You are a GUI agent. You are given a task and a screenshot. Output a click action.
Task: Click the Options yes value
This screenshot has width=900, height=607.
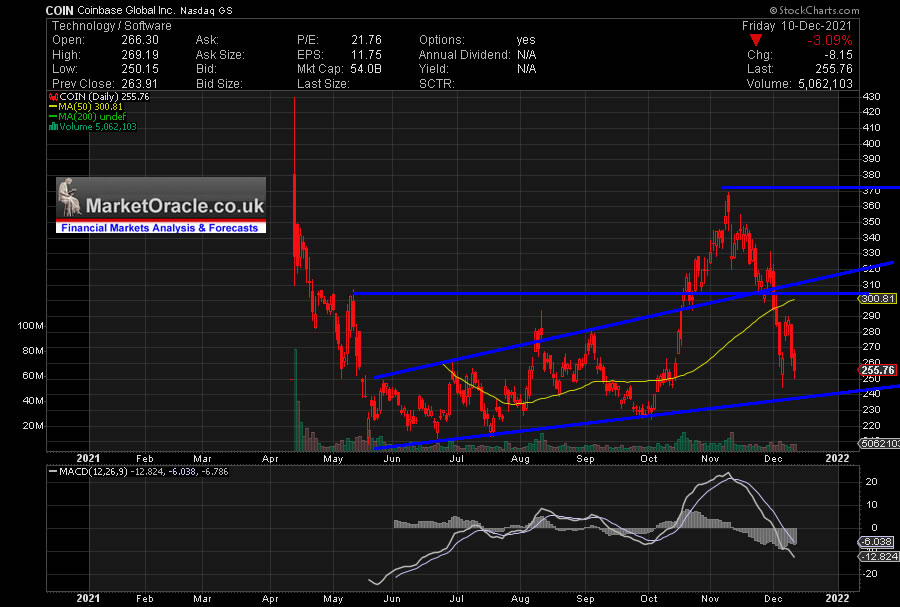click(x=527, y=39)
